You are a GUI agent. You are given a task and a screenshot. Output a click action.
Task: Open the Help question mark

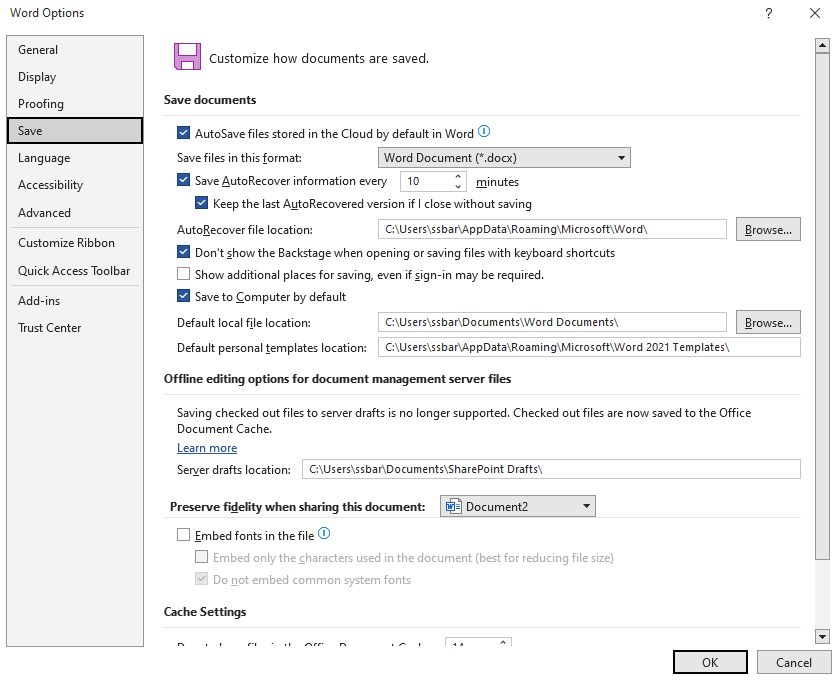point(769,13)
